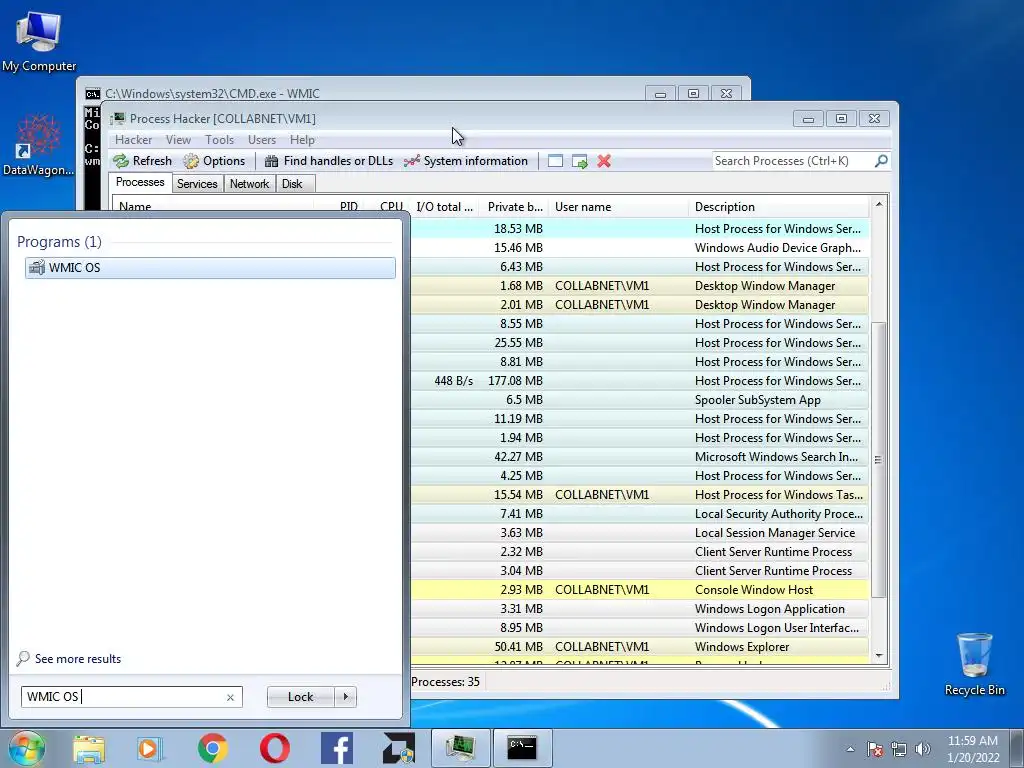1024x768 pixels.
Task: Open Windows Explorer from taskbar
Action: [x=89, y=748]
